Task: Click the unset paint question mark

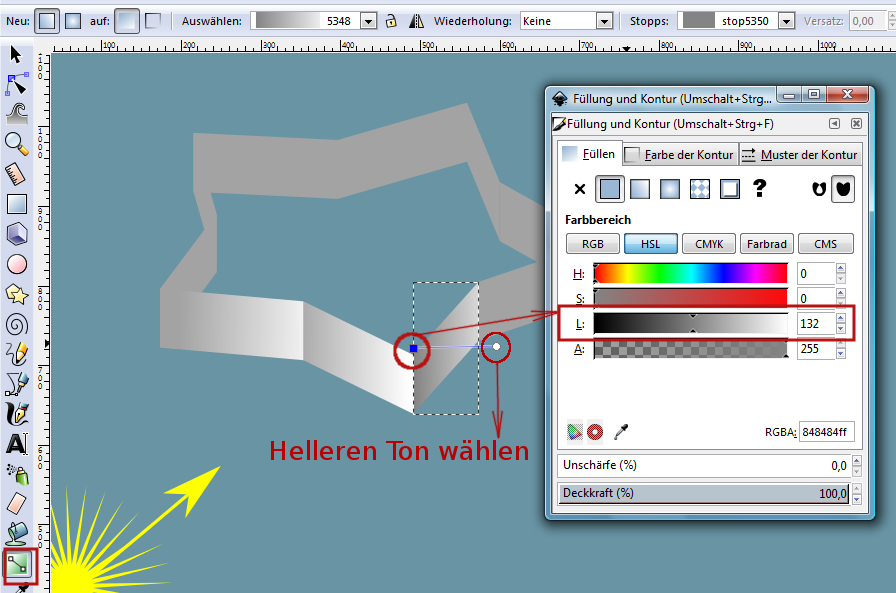Action: (759, 188)
